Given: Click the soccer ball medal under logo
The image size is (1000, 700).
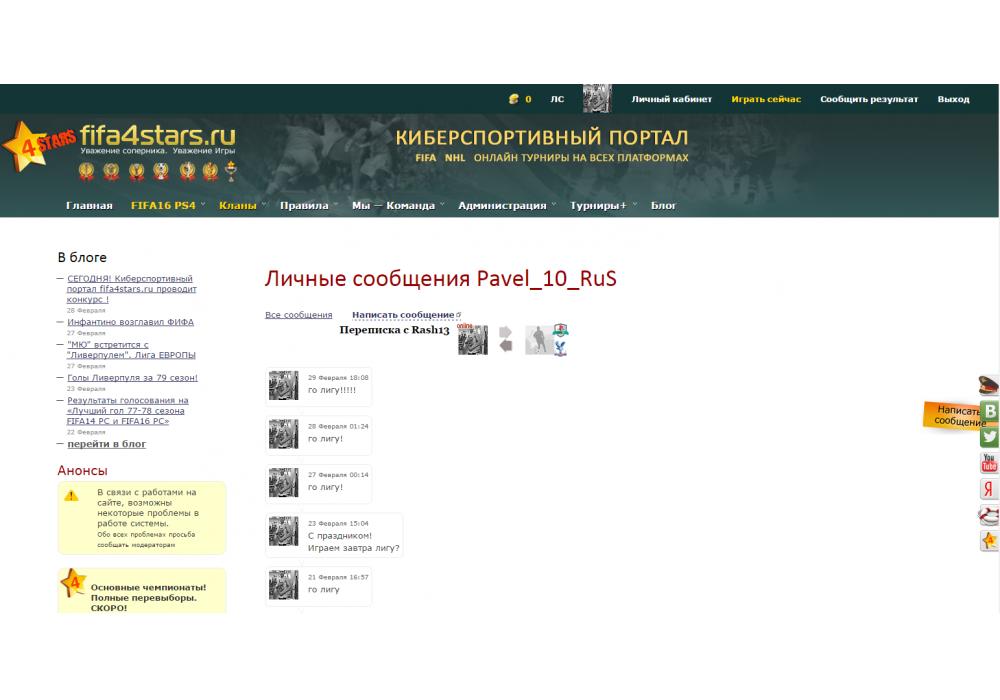Looking at the screenshot, I should pos(161,171).
